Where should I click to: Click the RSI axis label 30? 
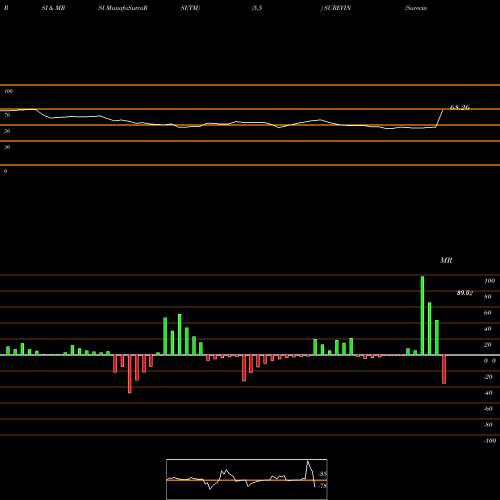[x=7, y=147]
